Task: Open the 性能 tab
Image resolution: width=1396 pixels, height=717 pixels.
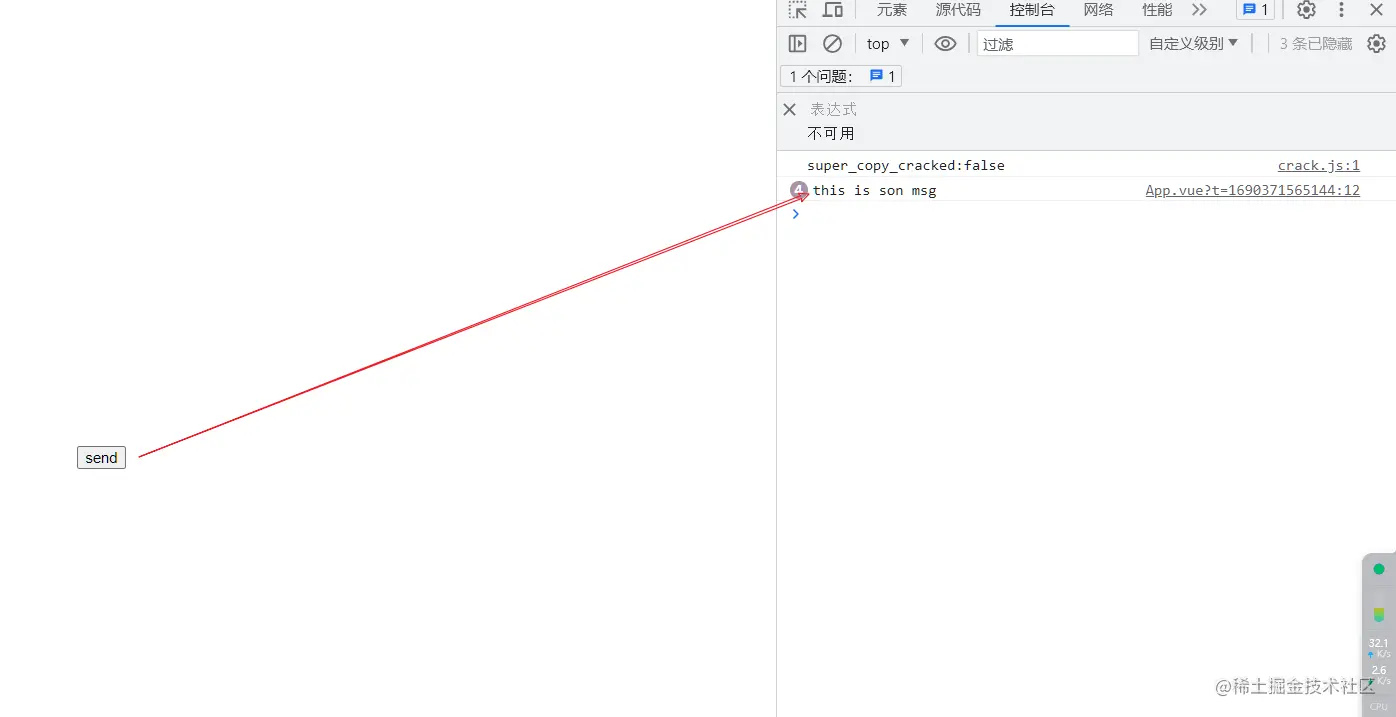Action: (1157, 10)
